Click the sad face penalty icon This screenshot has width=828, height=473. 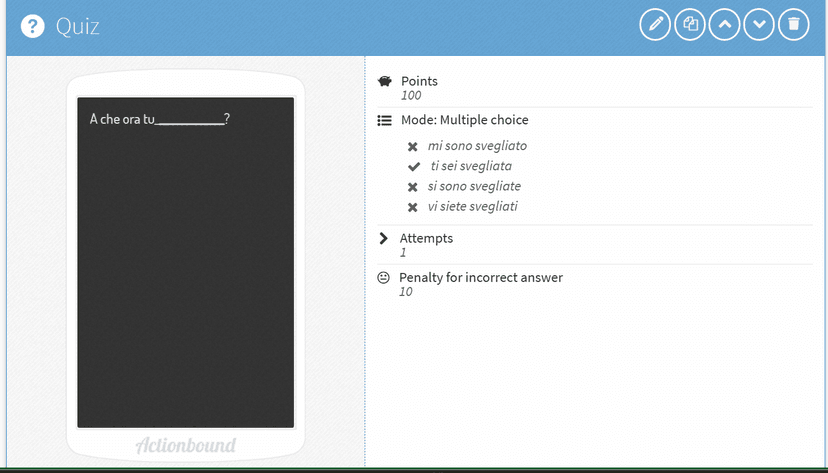pyautogui.click(x=383, y=278)
